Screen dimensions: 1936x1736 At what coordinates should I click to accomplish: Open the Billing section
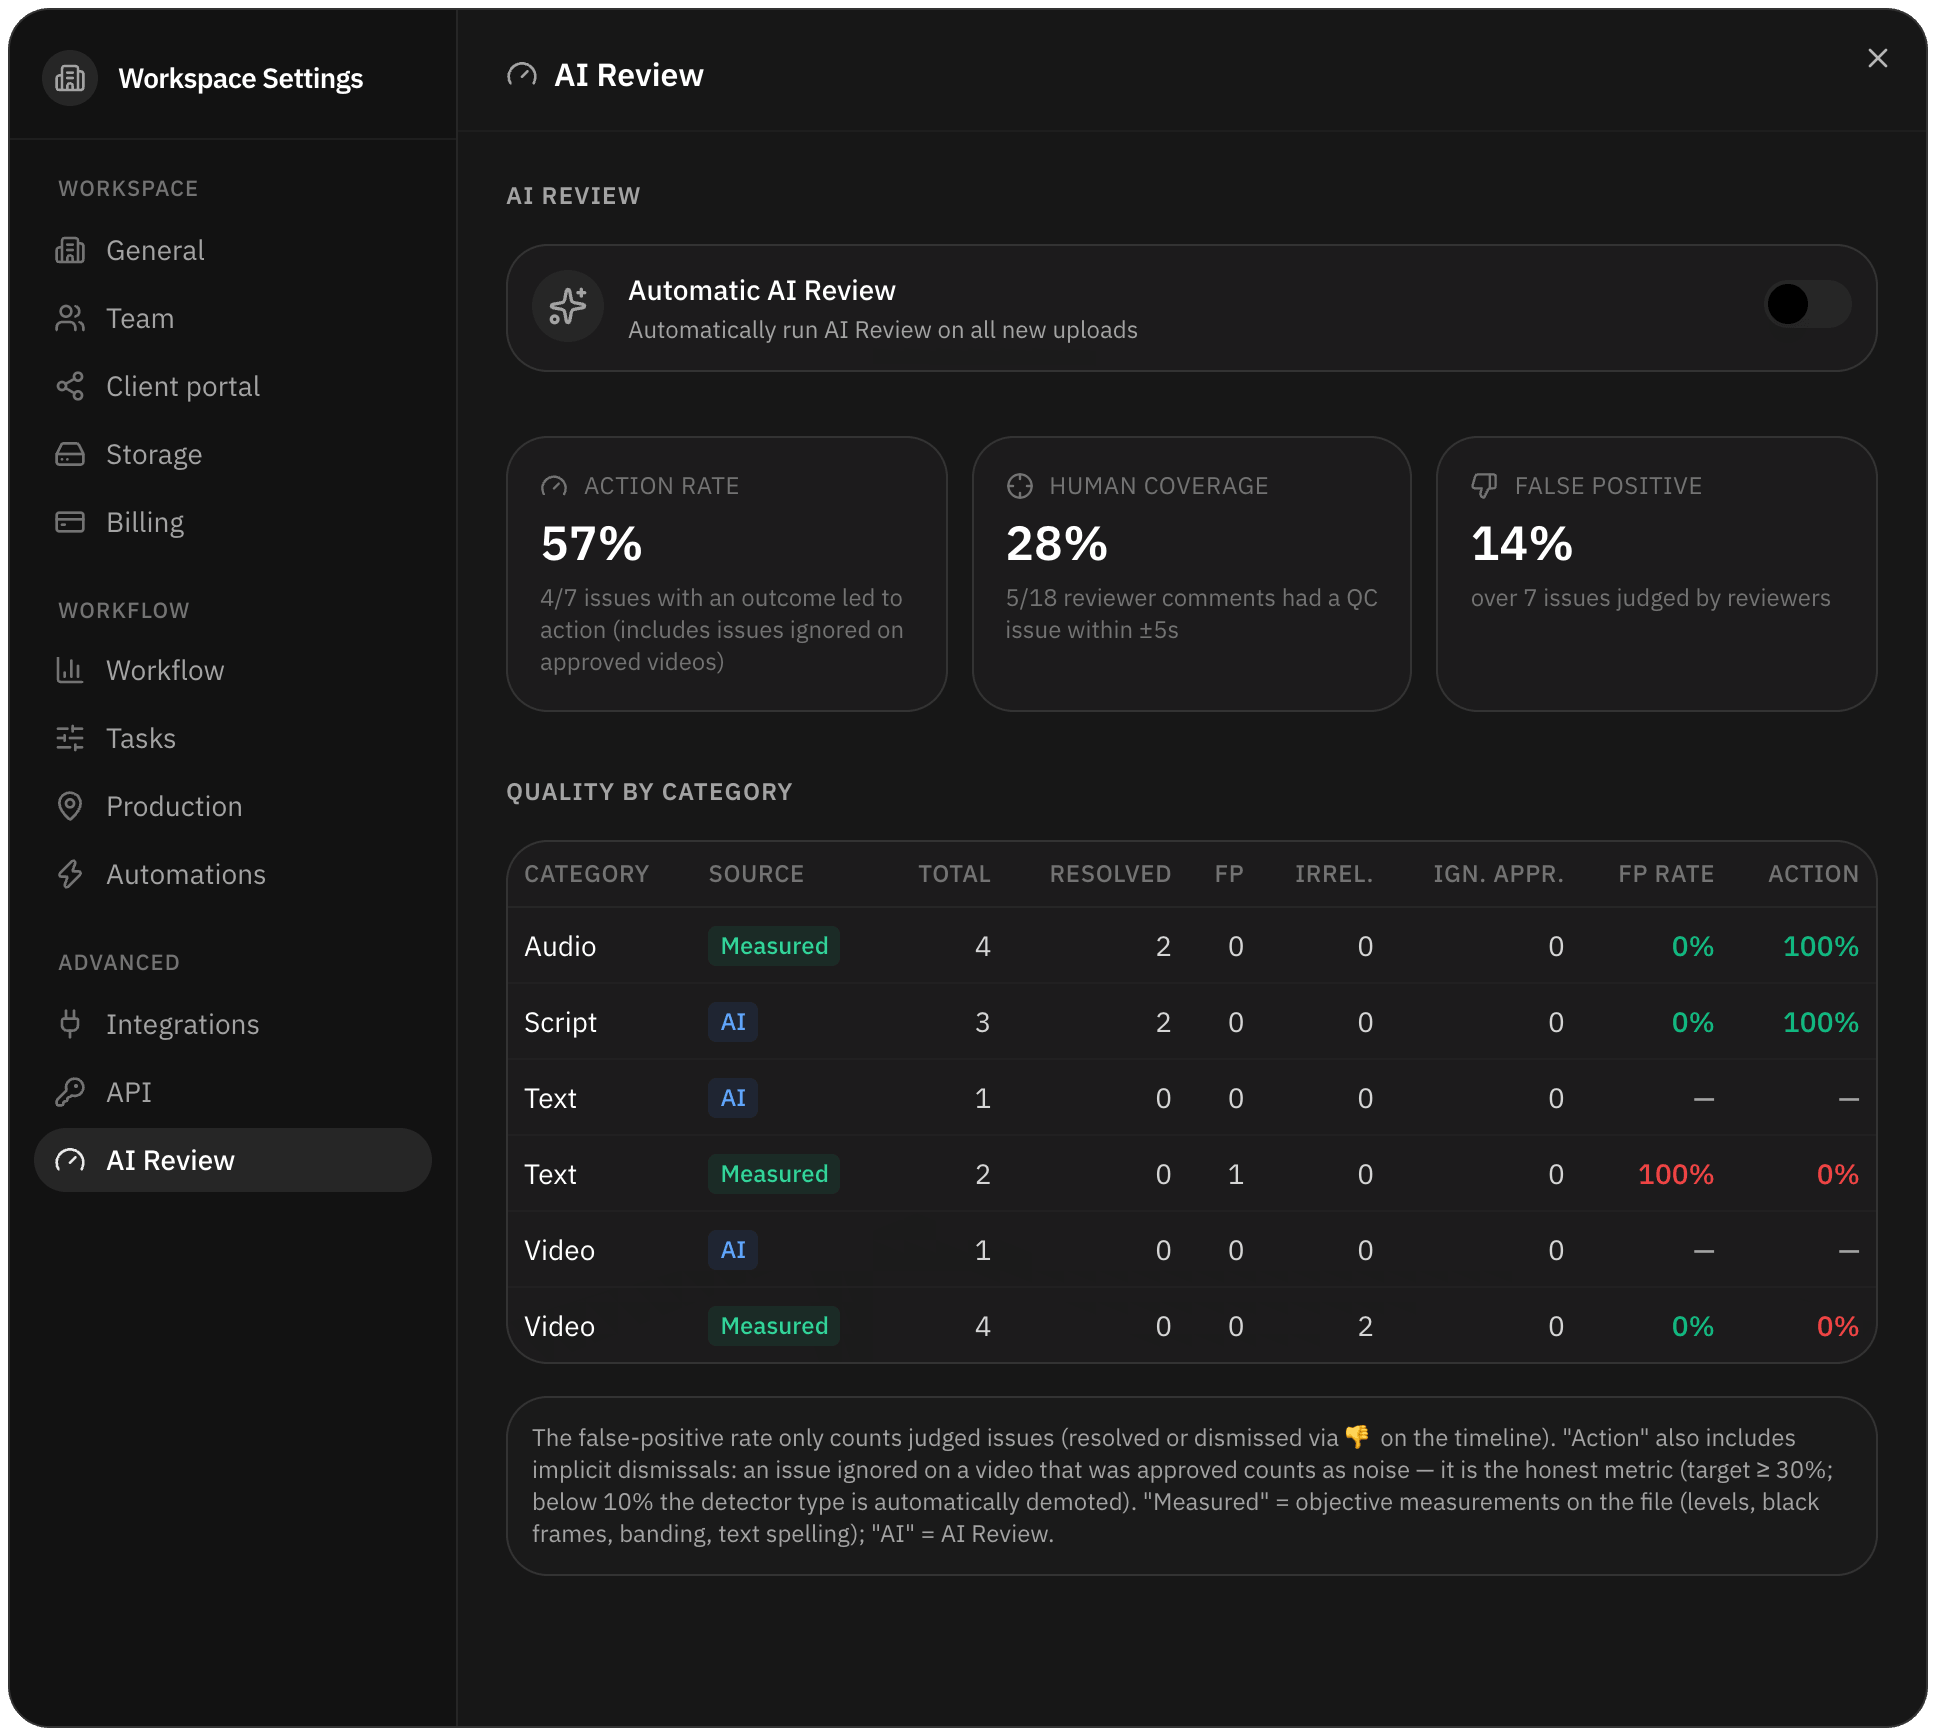[232, 522]
